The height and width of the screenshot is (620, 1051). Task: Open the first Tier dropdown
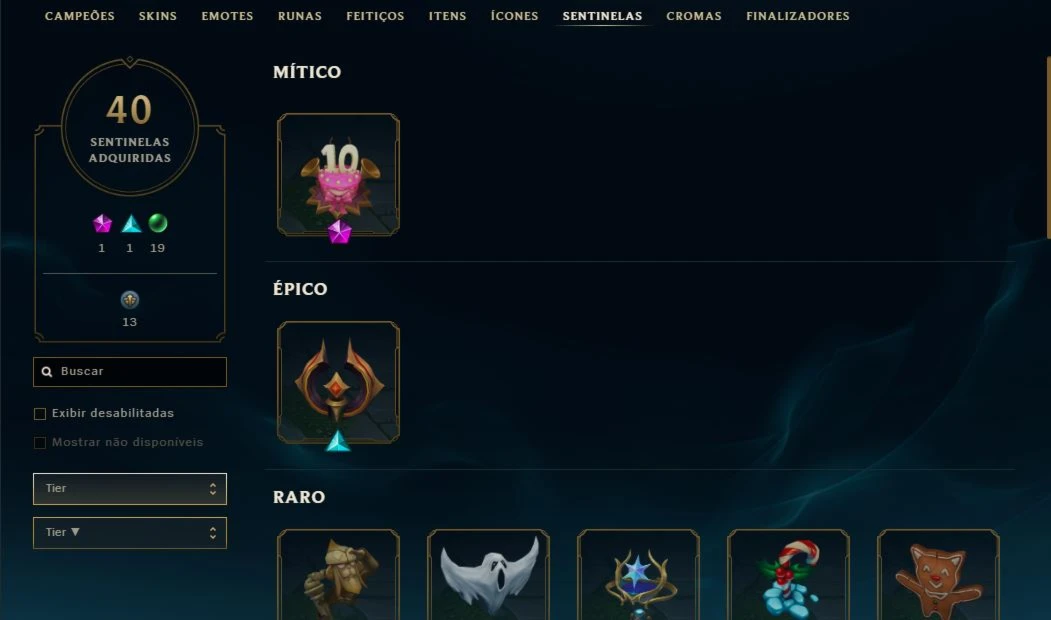tap(130, 489)
